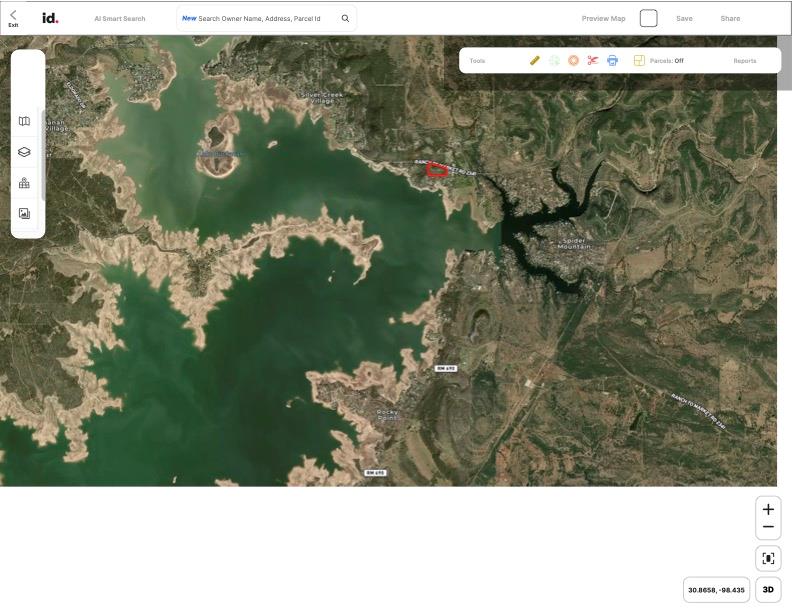The height and width of the screenshot is (612, 792).
Task: Open the Reports tab
Action: pyautogui.click(x=745, y=61)
